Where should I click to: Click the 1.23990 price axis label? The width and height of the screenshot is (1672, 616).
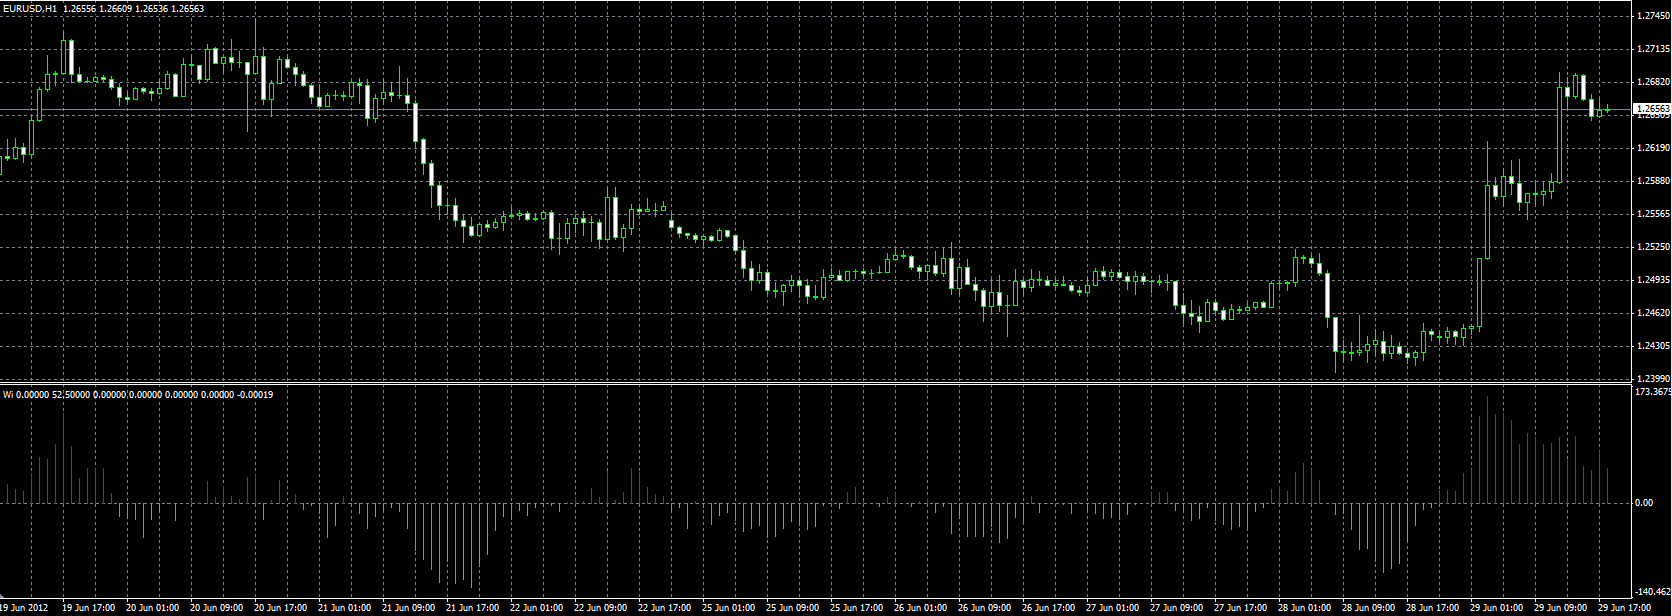click(x=1651, y=379)
